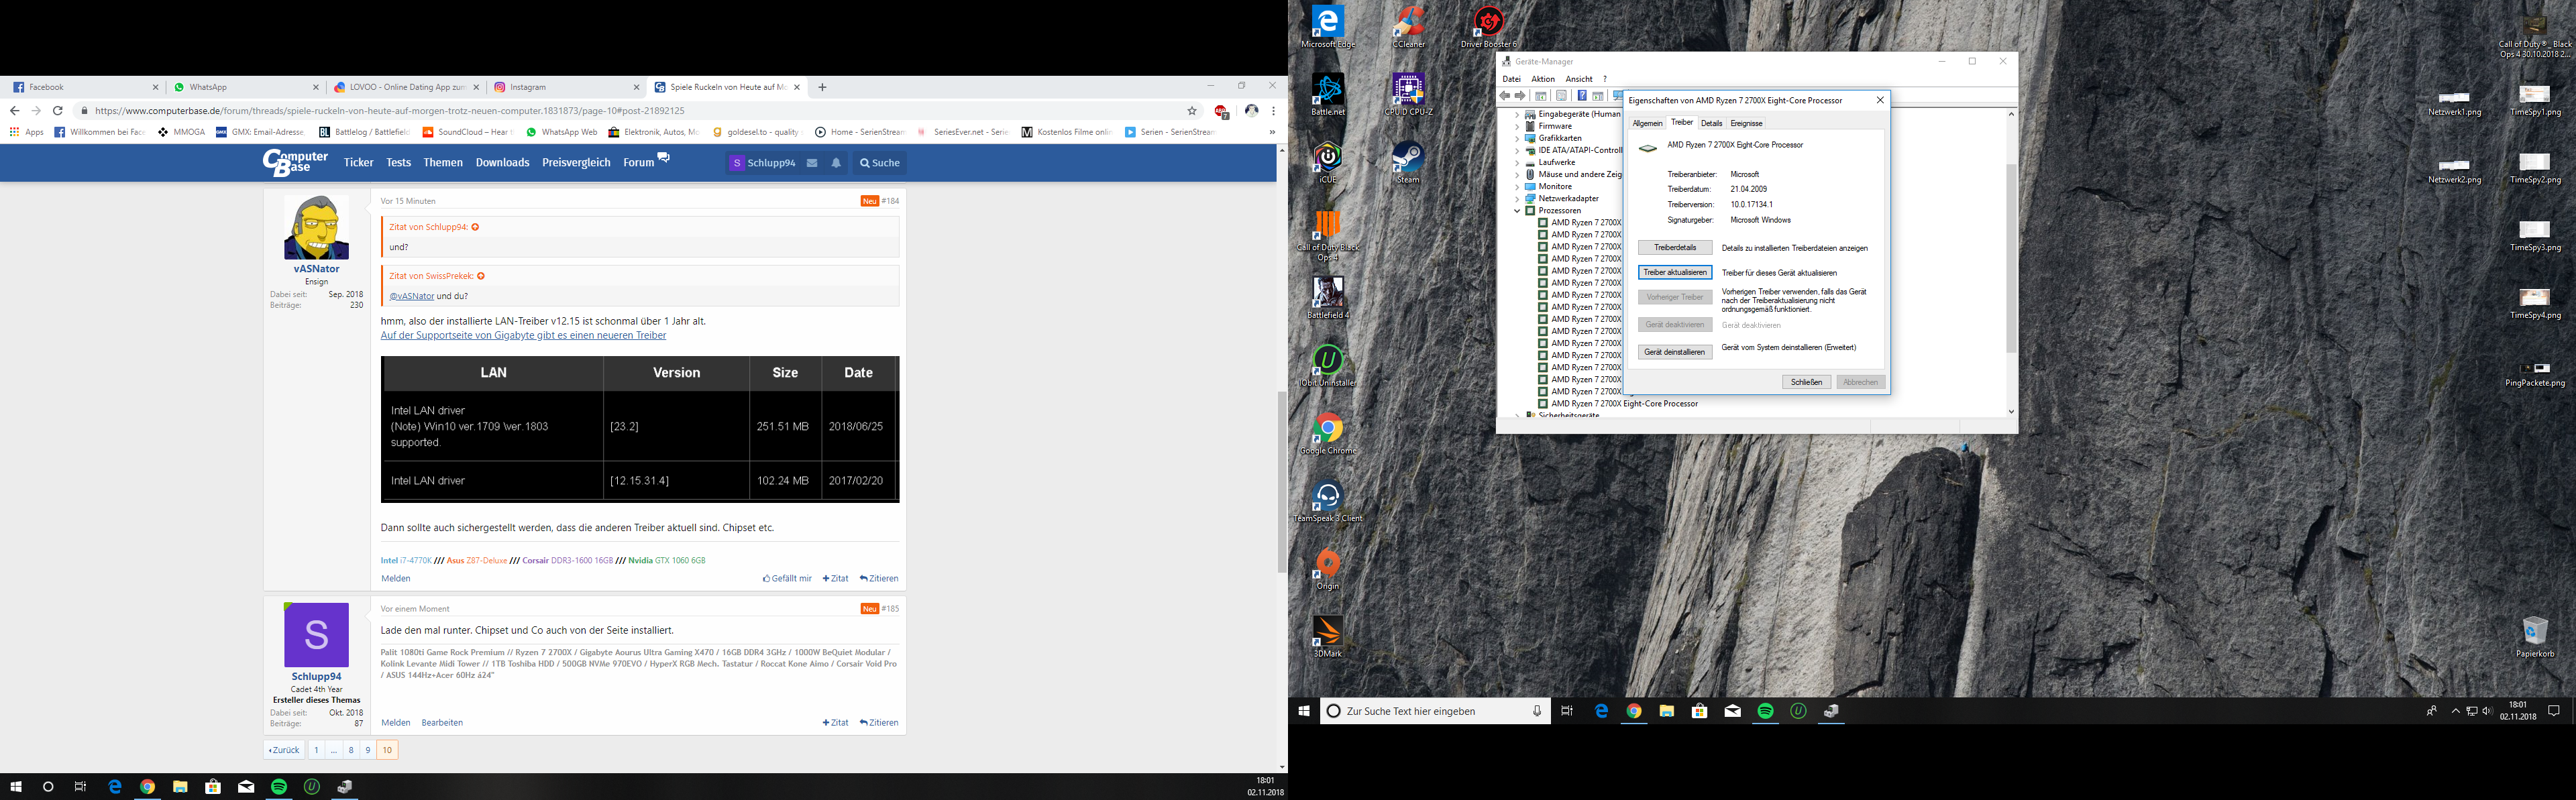The height and width of the screenshot is (800, 2576).
Task: Bookmark page with the star icon
Action: [x=1191, y=111]
